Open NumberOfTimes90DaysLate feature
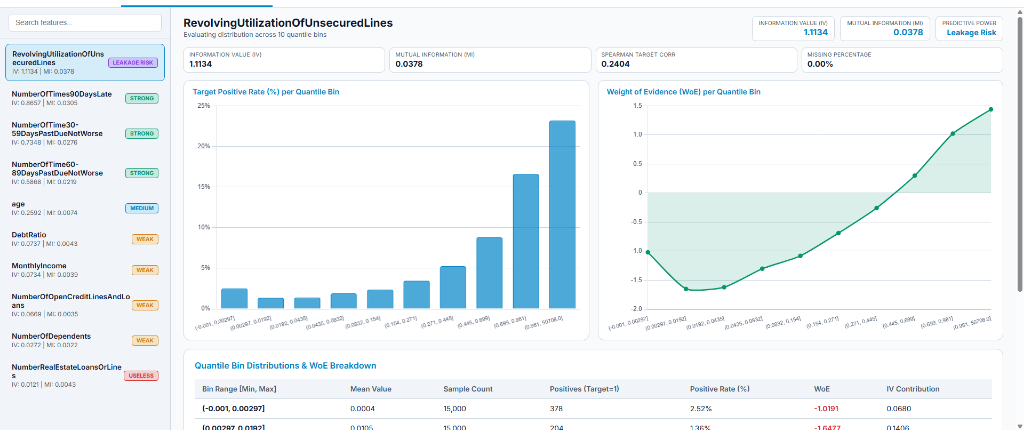 click(x=85, y=98)
